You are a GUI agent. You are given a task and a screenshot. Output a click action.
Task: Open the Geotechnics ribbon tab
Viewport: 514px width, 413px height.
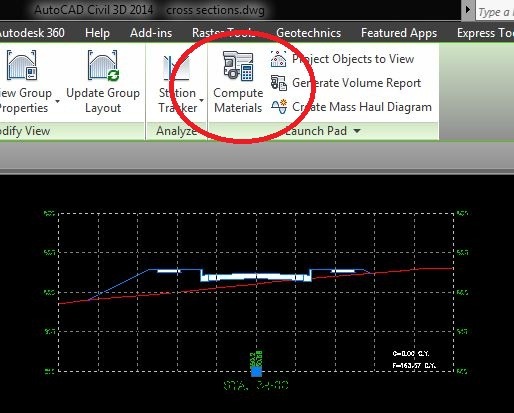308,33
